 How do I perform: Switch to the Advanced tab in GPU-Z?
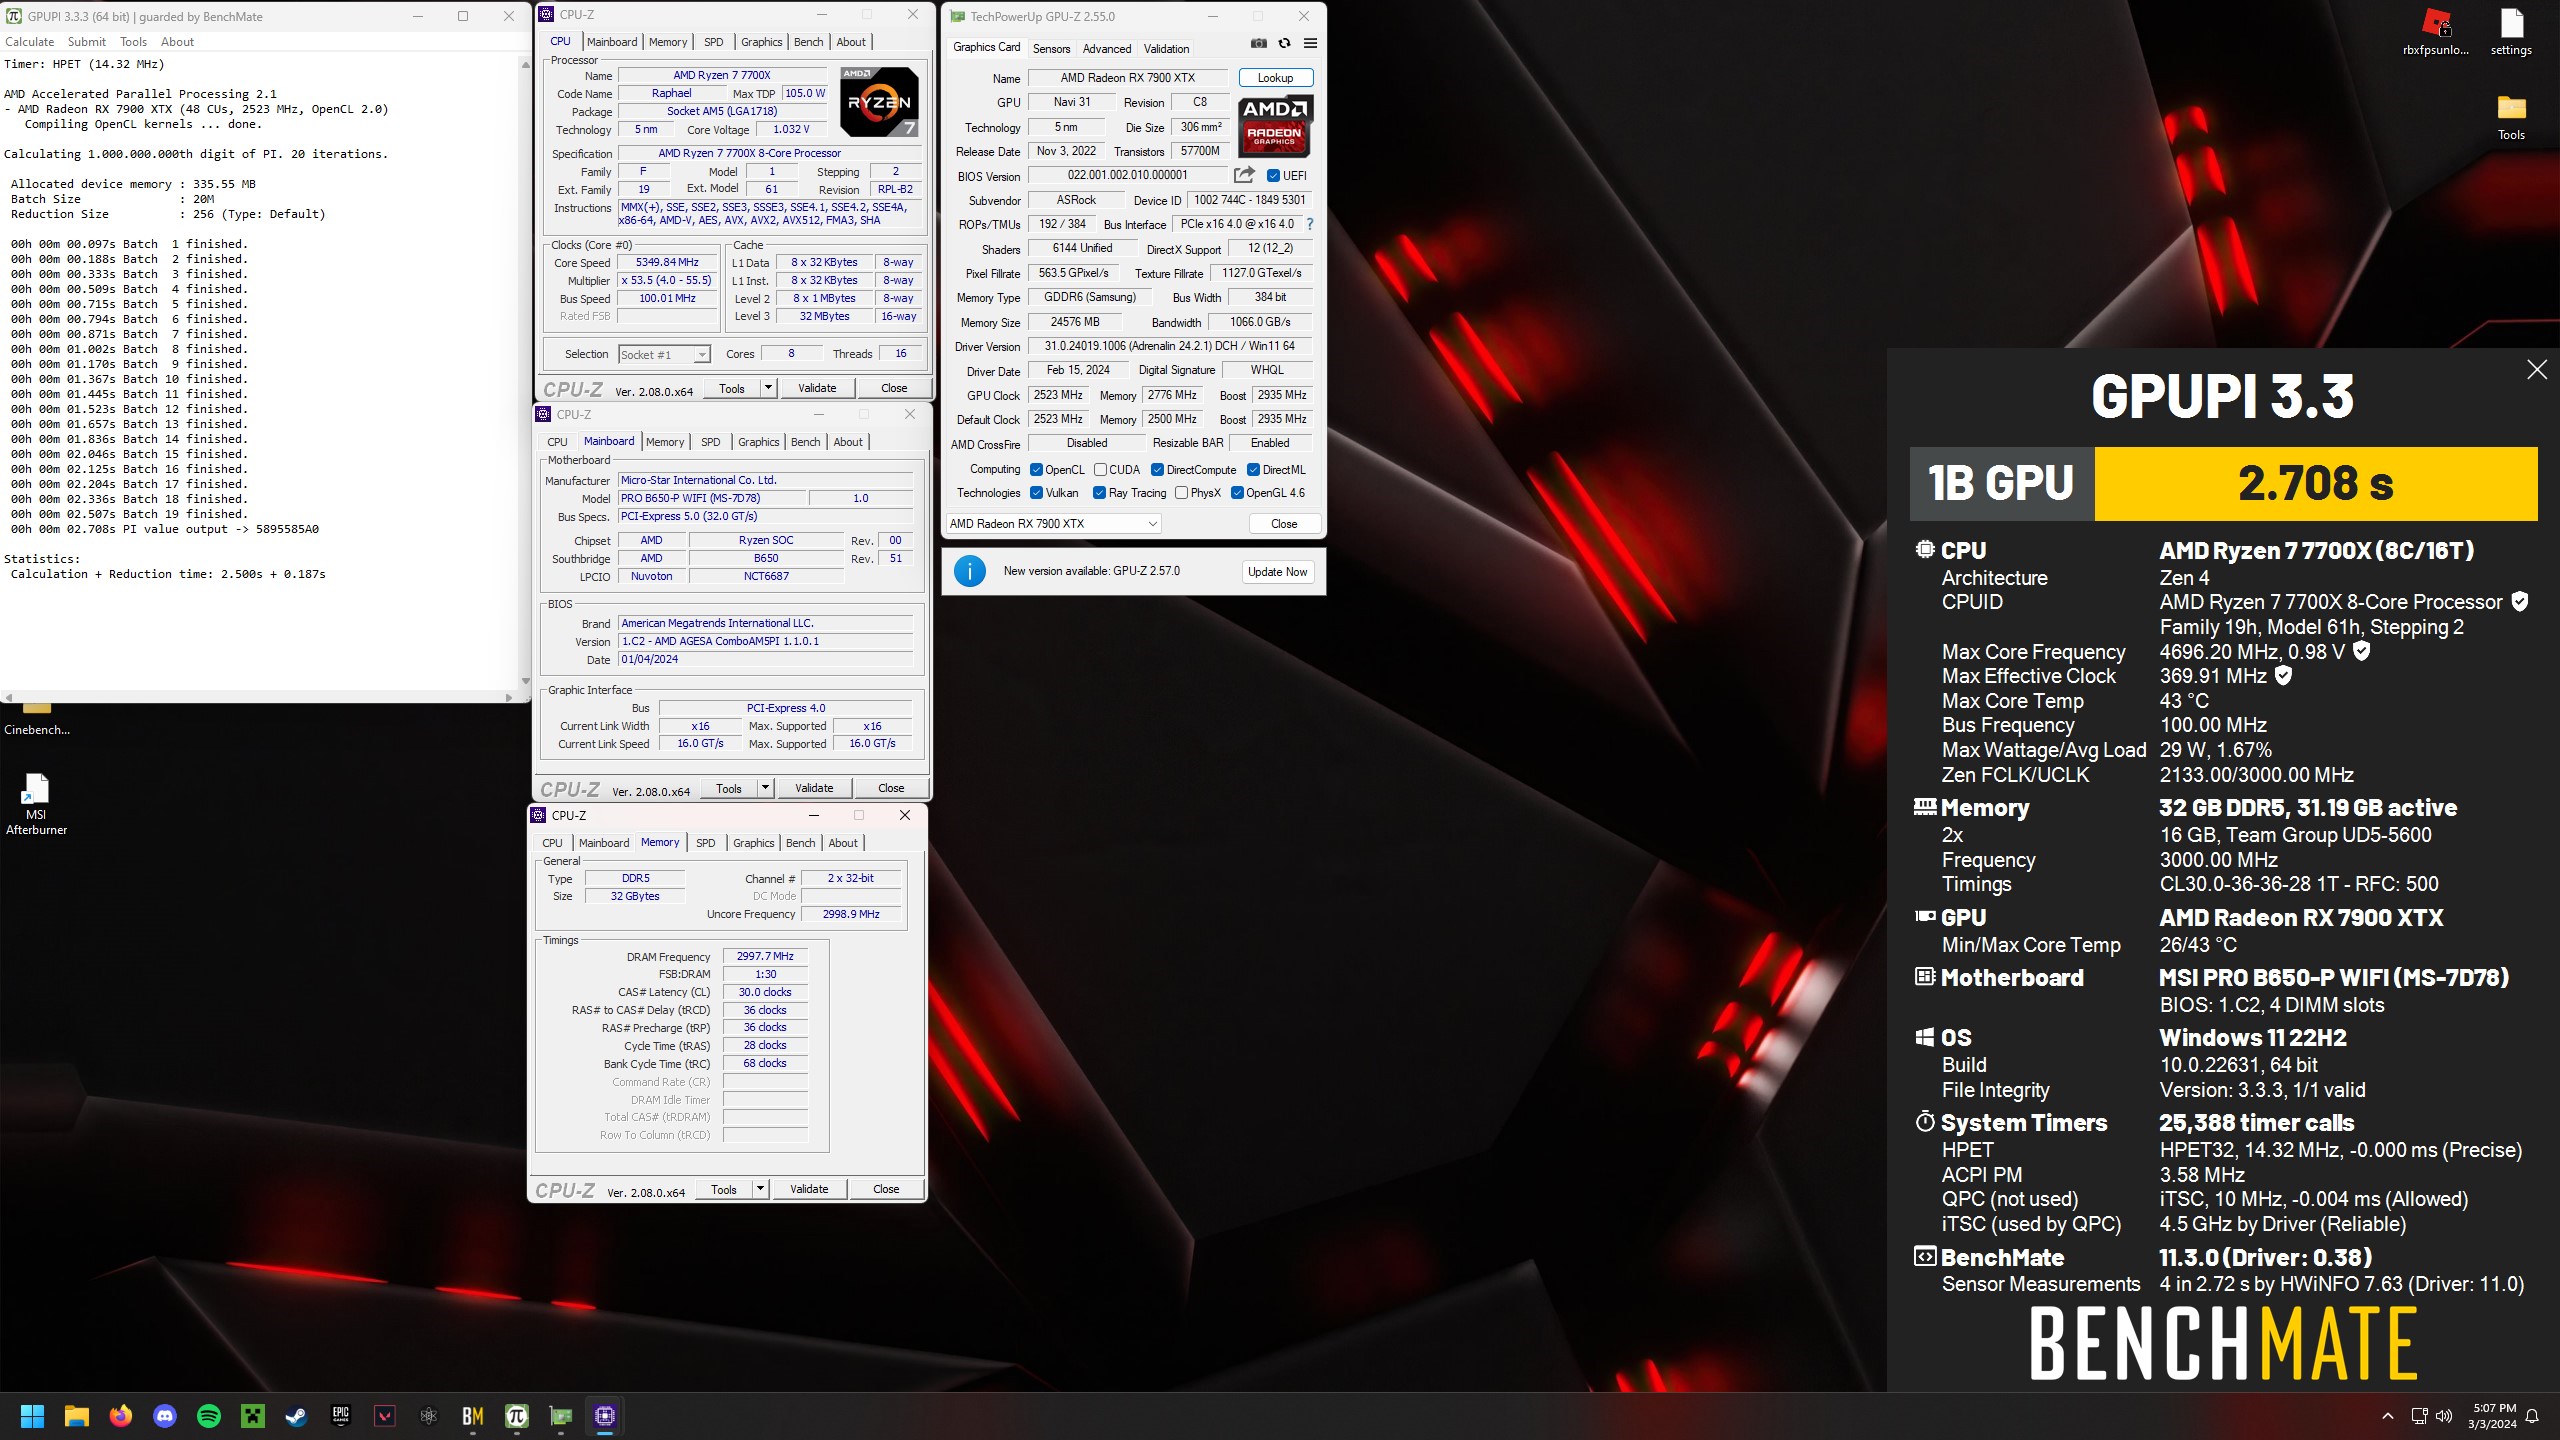1107,48
